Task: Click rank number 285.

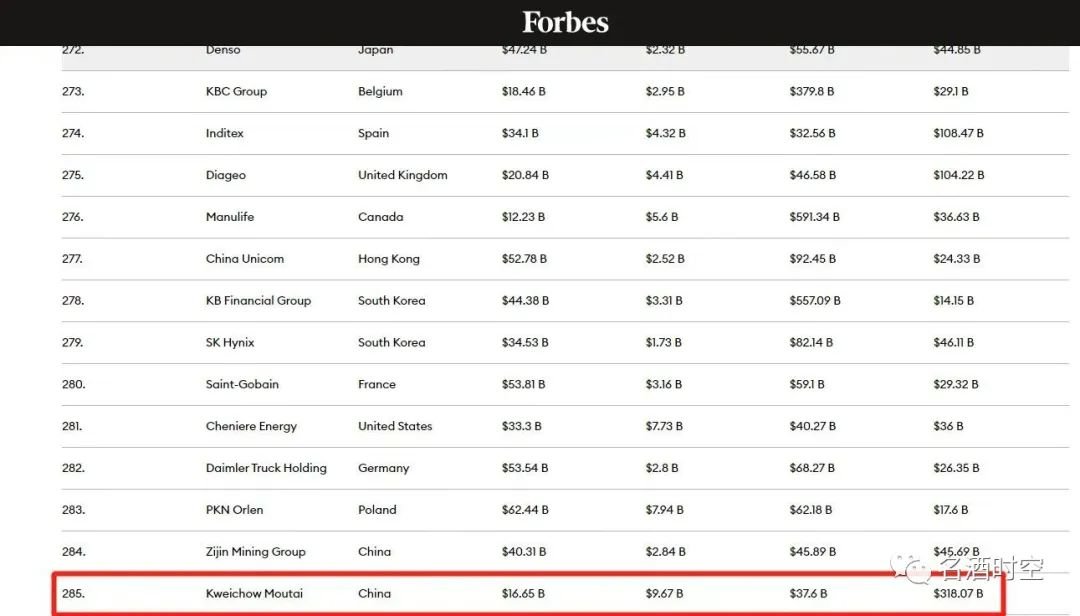Action: (74, 593)
